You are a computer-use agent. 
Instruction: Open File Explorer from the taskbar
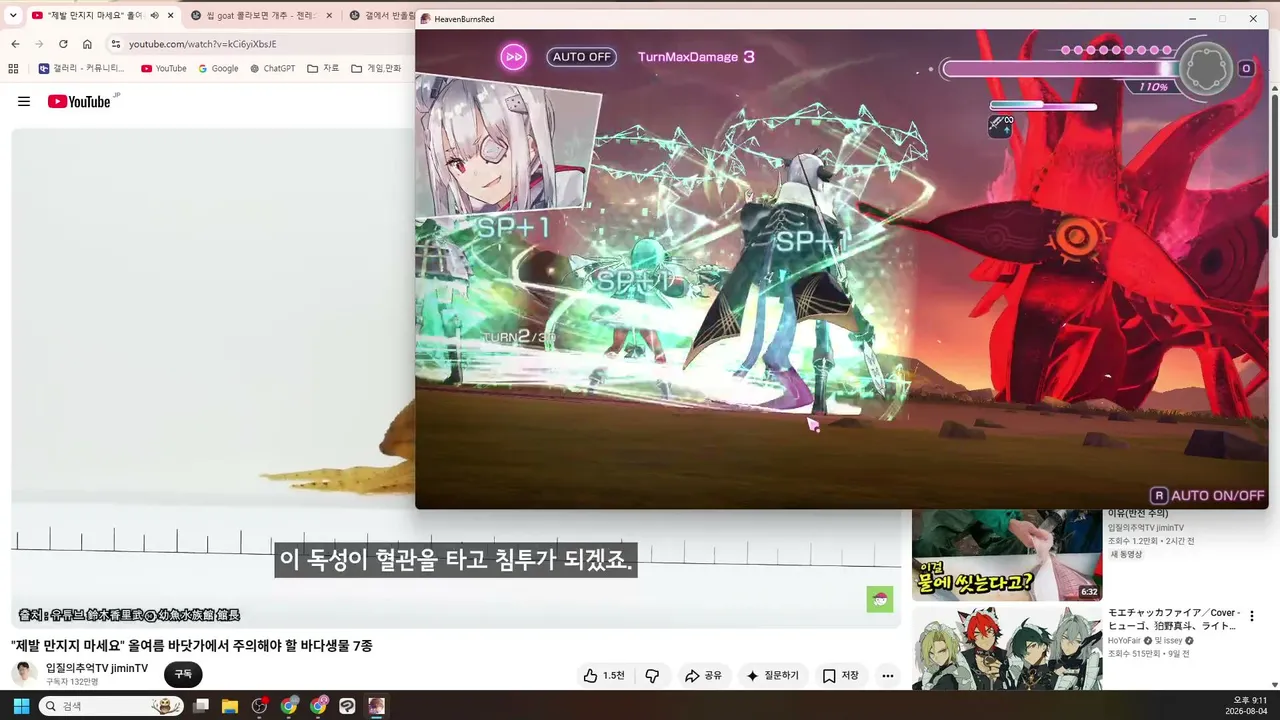pyautogui.click(x=230, y=706)
